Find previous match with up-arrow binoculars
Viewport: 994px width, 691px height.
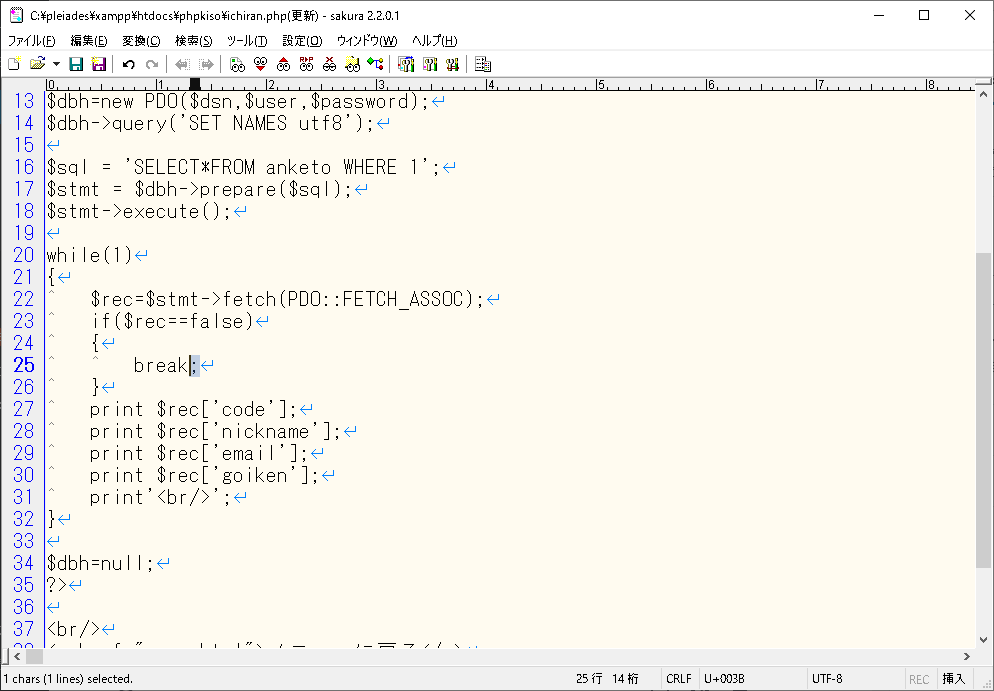coord(283,64)
